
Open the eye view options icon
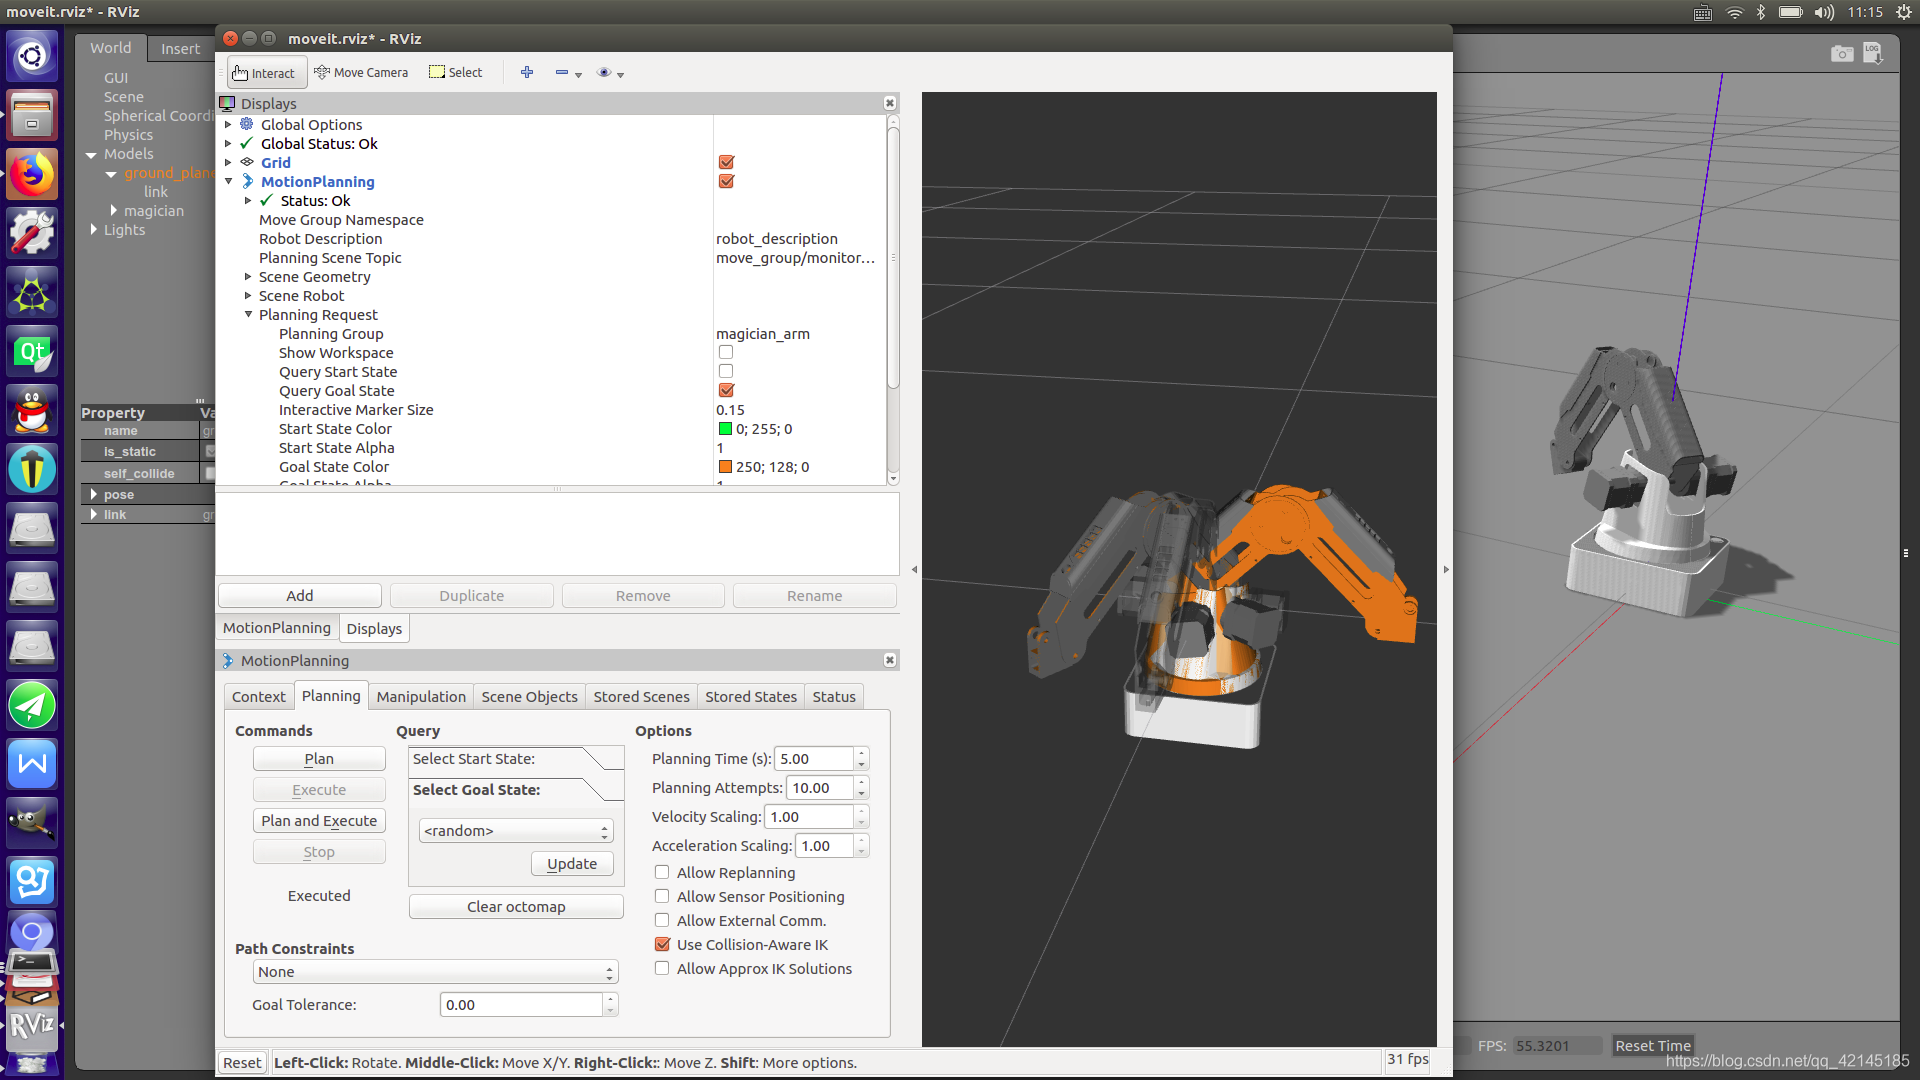point(604,72)
